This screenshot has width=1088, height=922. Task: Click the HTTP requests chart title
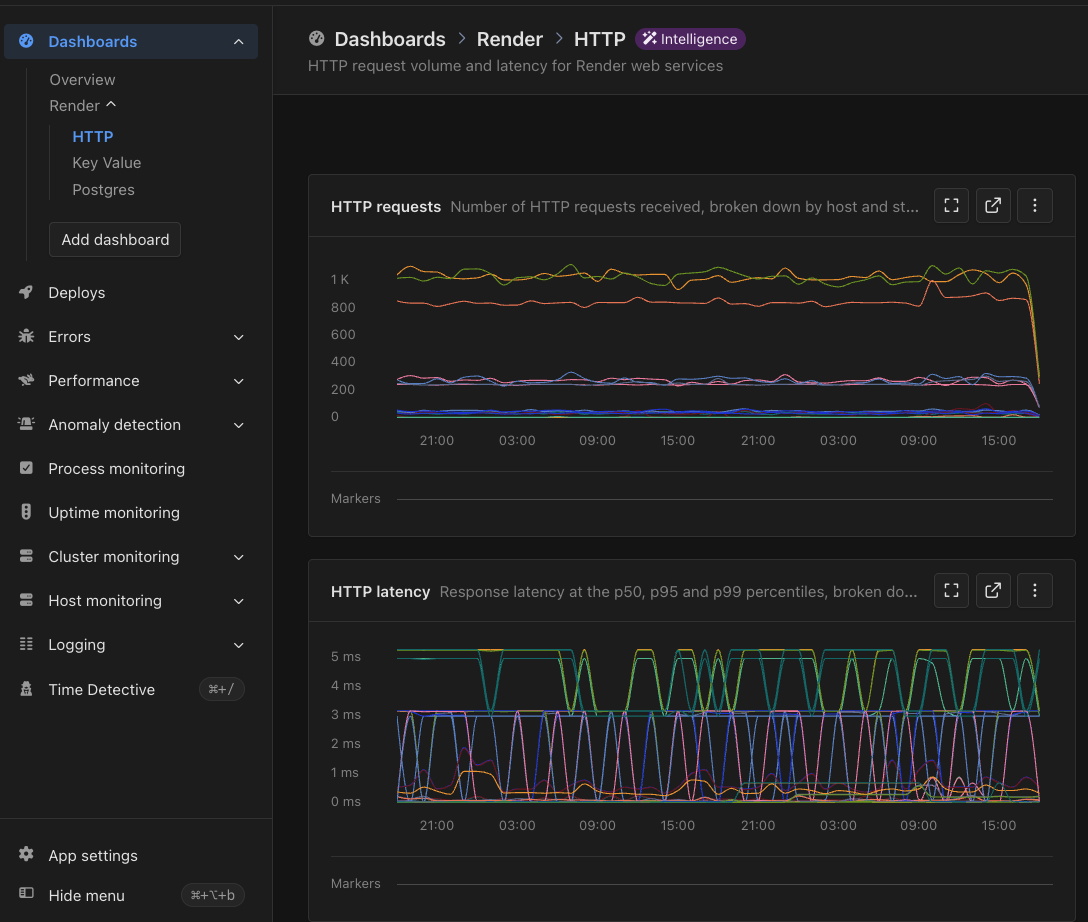coord(386,207)
